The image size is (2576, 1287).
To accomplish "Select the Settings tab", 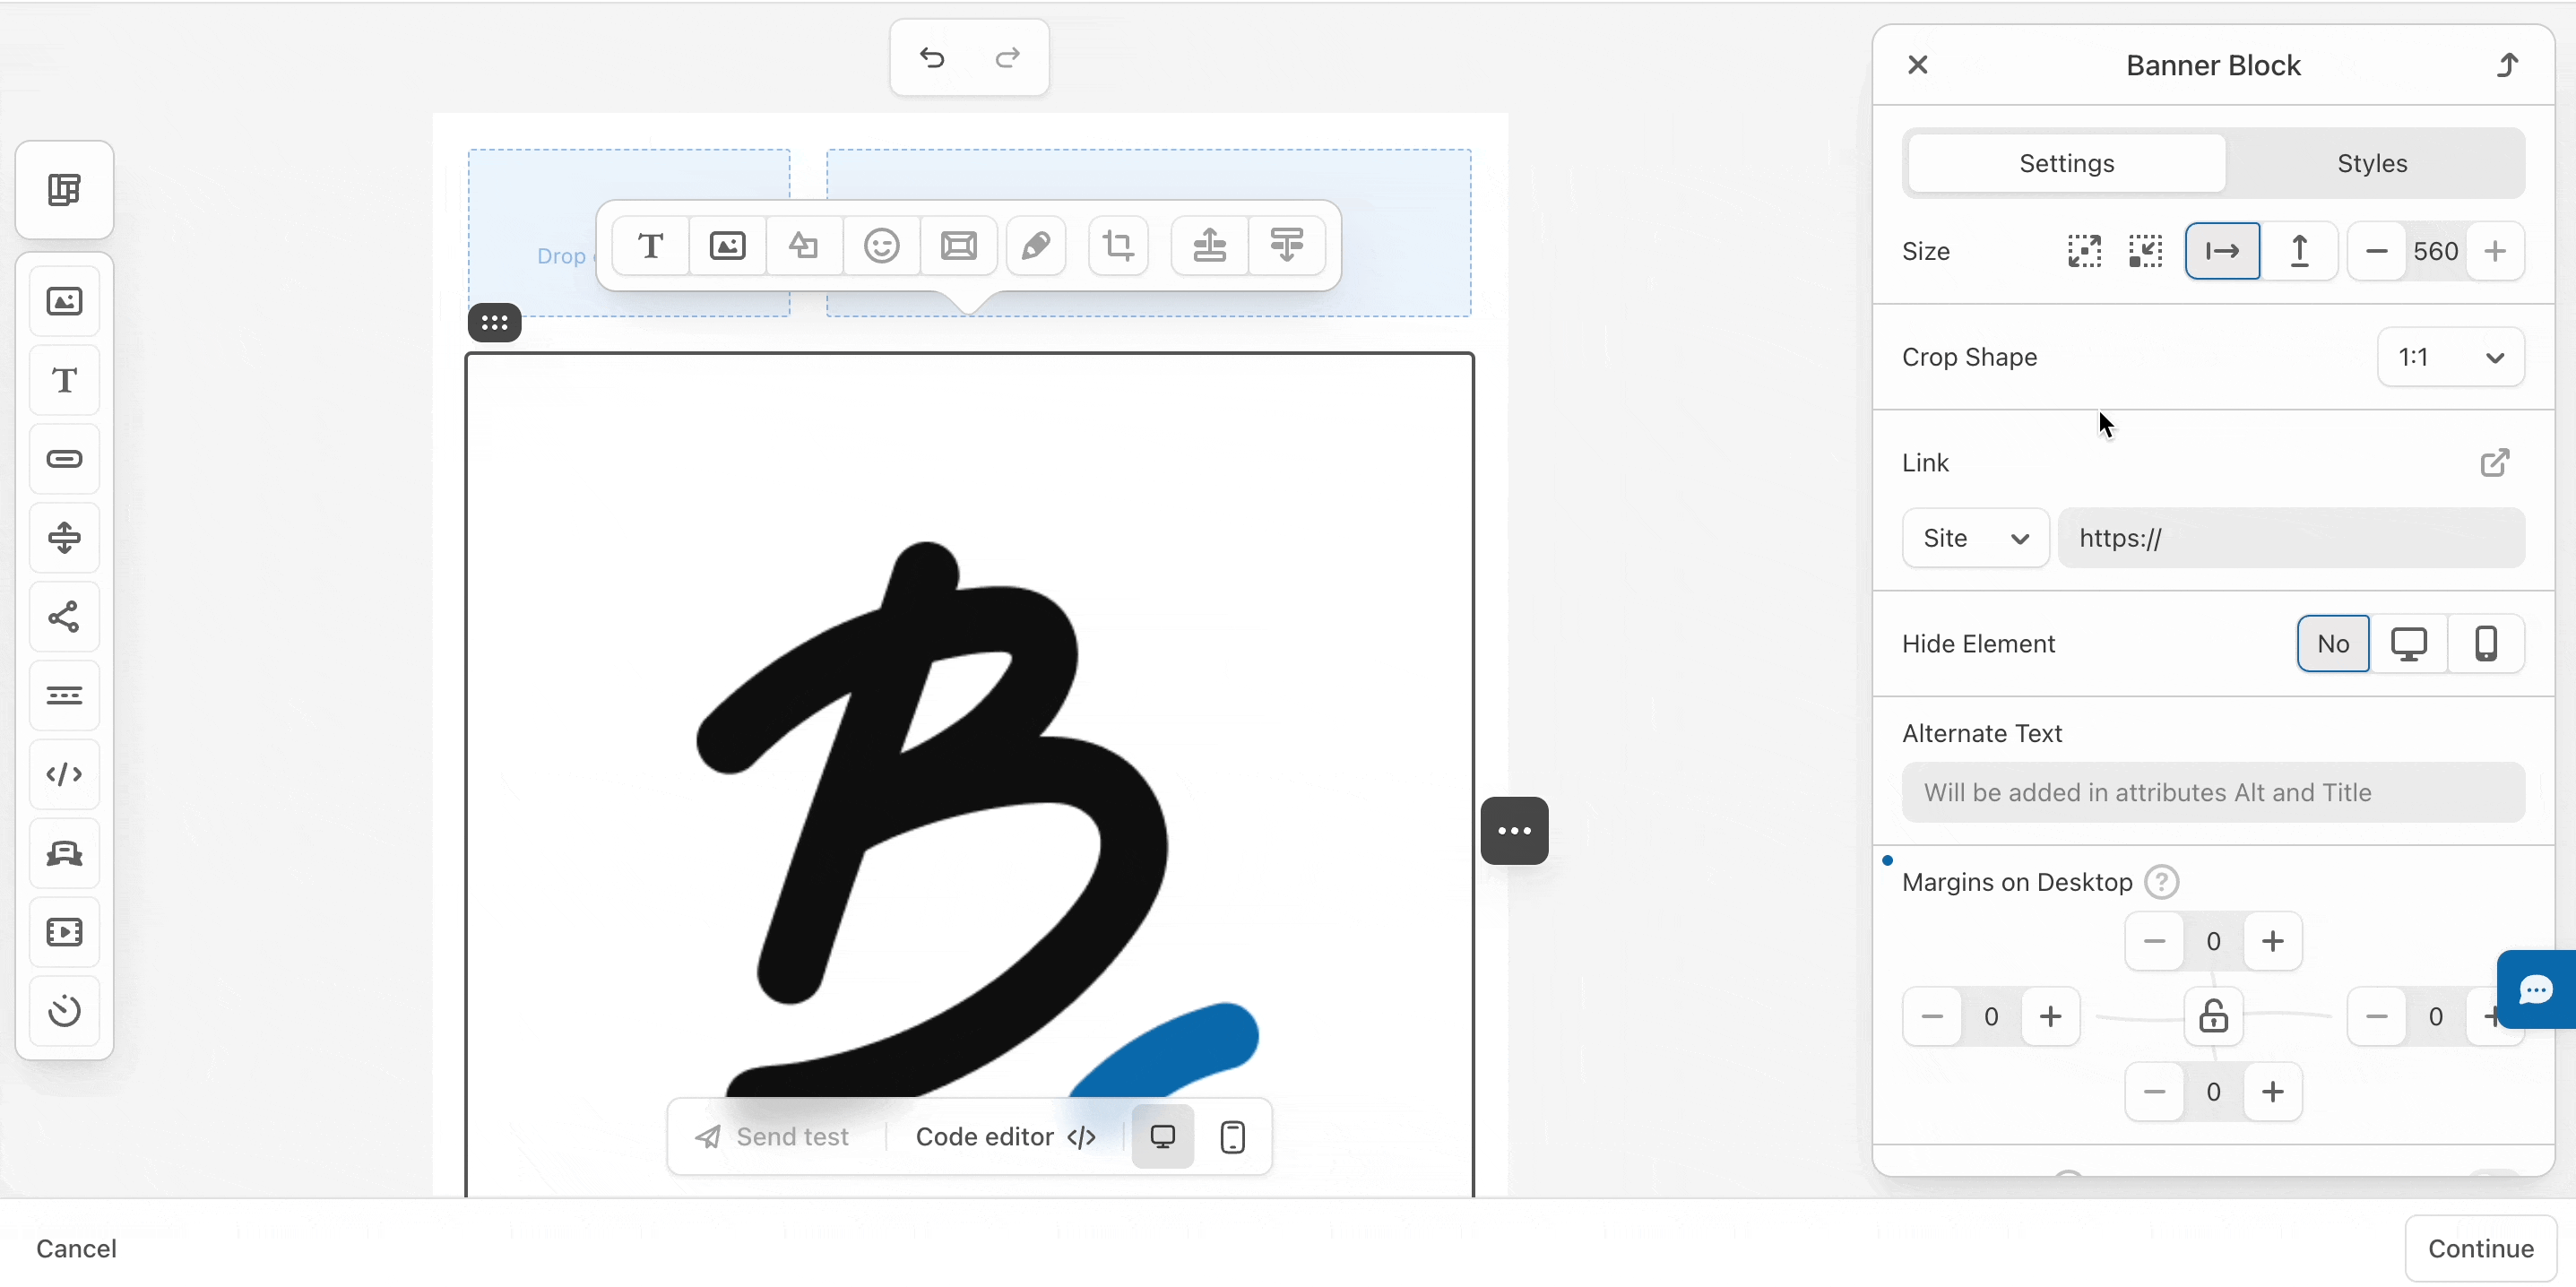I will click(x=2066, y=164).
